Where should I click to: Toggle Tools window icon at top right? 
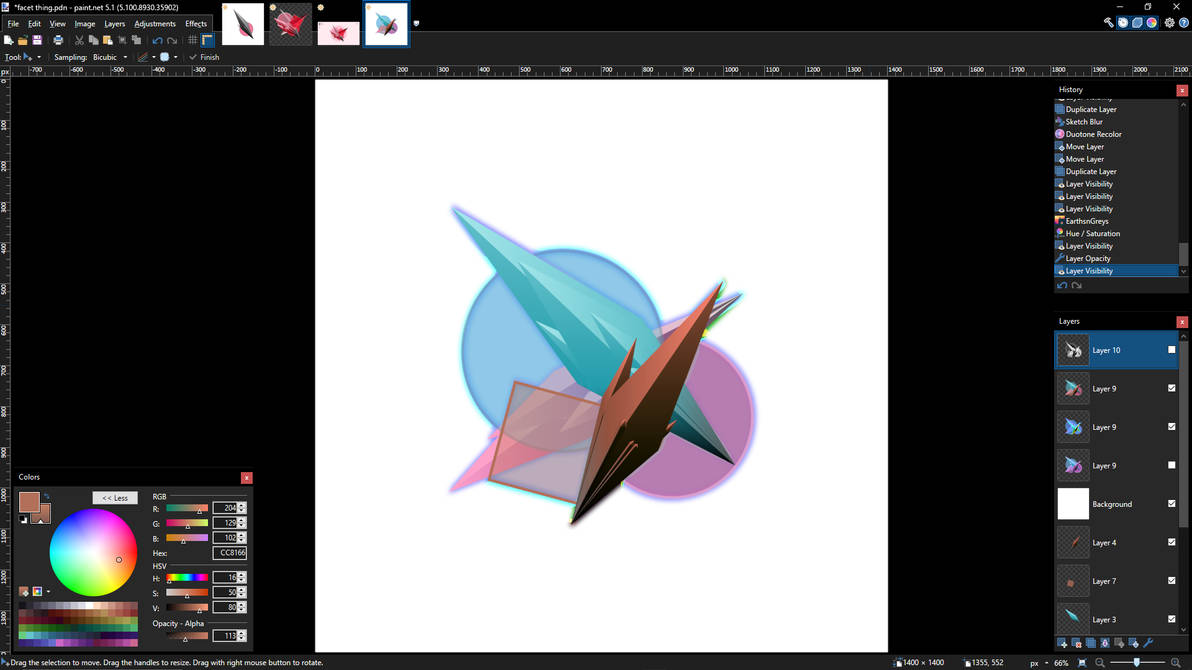tap(1108, 23)
